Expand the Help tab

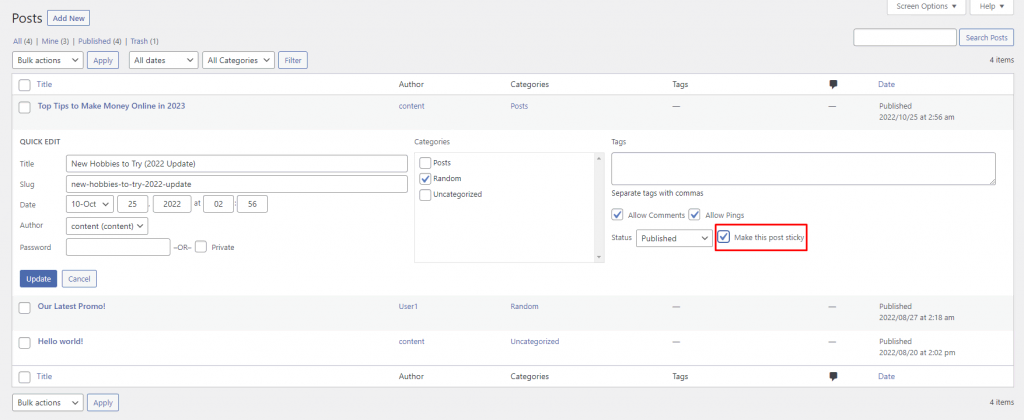[991, 7]
